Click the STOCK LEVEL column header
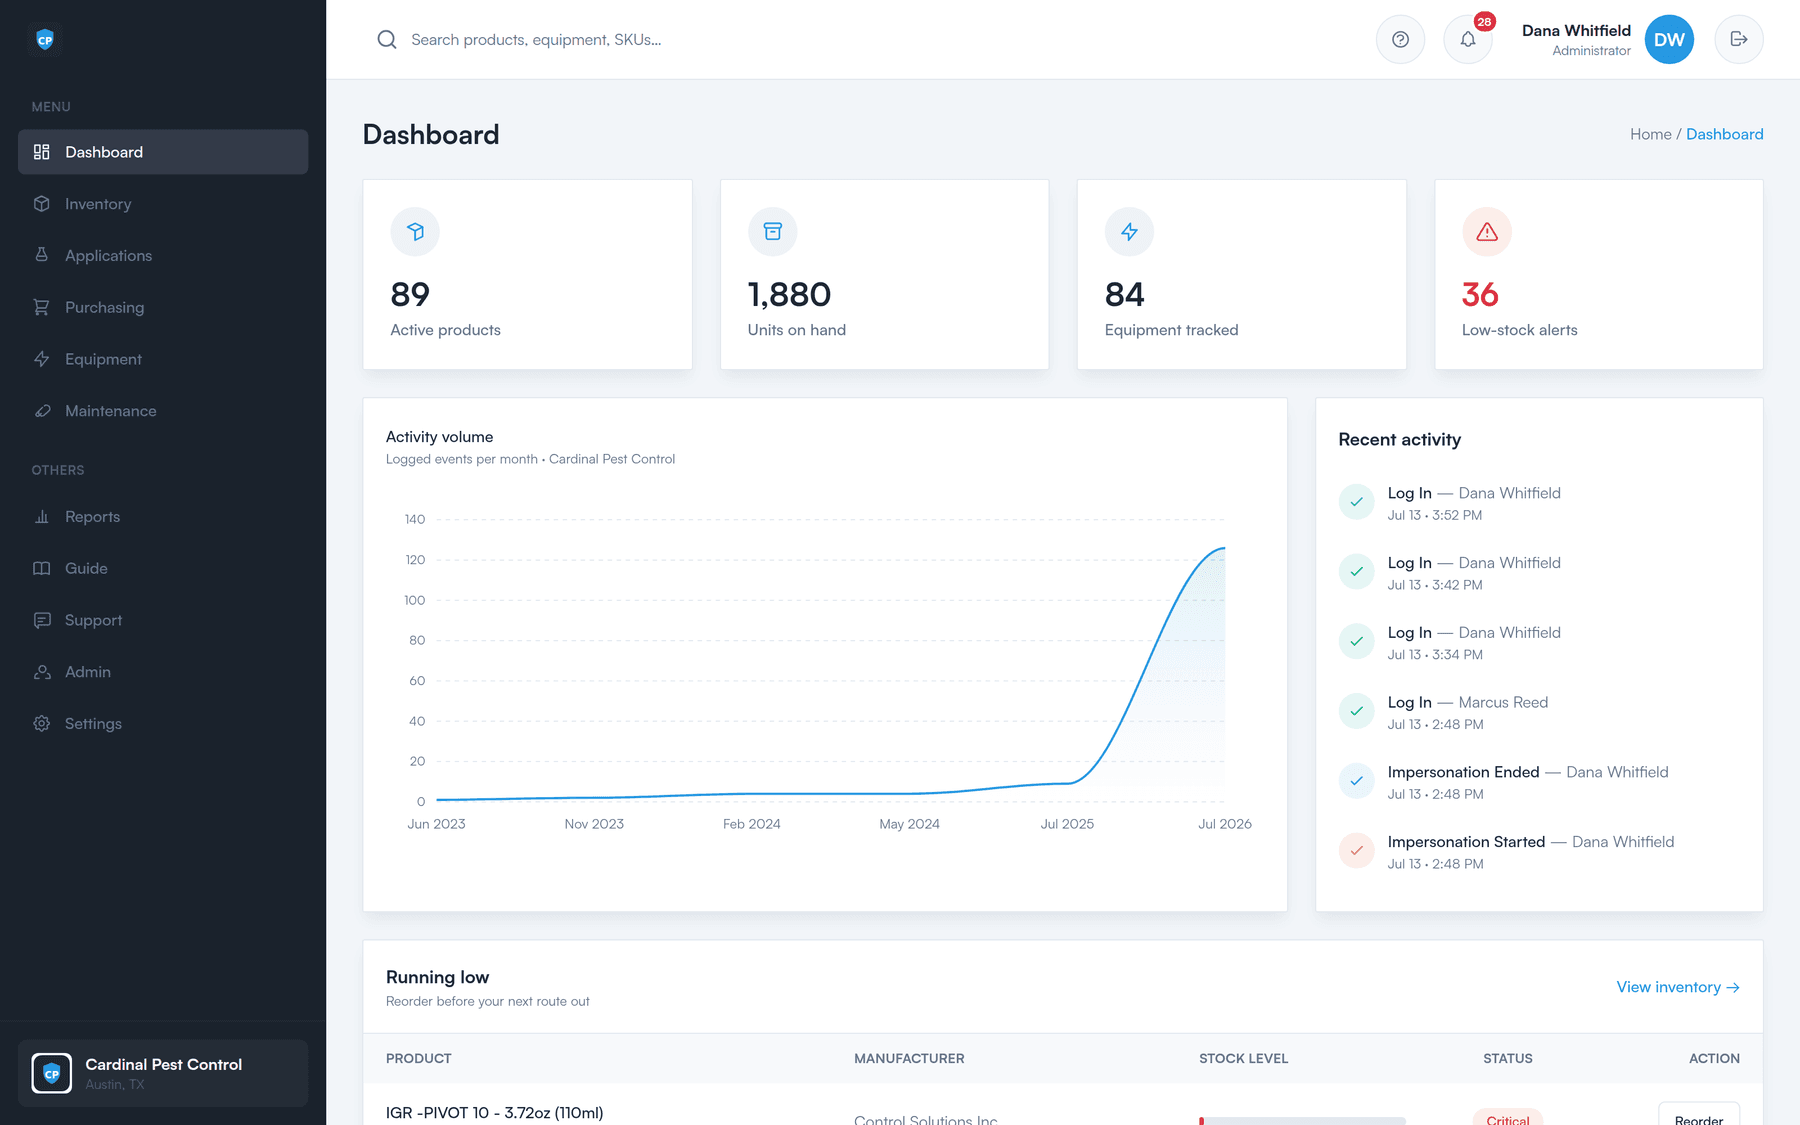1800x1125 pixels. pyautogui.click(x=1243, y=1058)
